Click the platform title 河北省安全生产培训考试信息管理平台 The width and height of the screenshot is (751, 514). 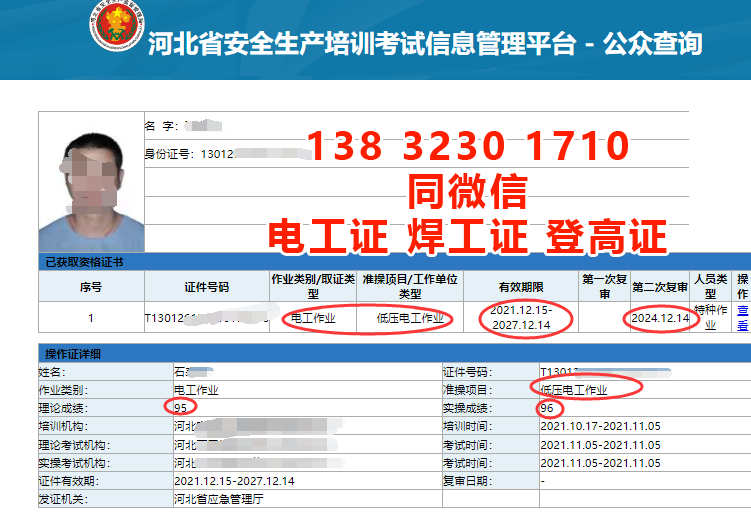360,44
